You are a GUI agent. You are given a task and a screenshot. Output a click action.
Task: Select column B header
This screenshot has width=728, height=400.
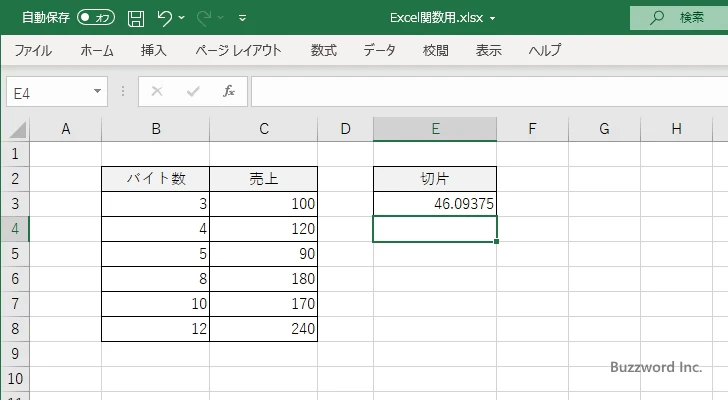156,129
